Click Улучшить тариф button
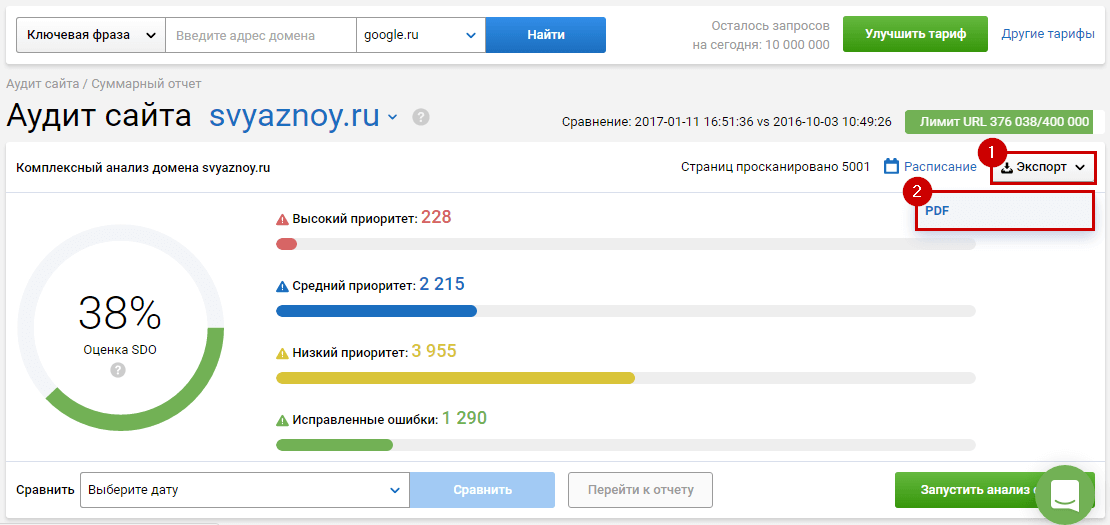Image resolution: width=1110 pixels, height=525 pixels. 915,34
